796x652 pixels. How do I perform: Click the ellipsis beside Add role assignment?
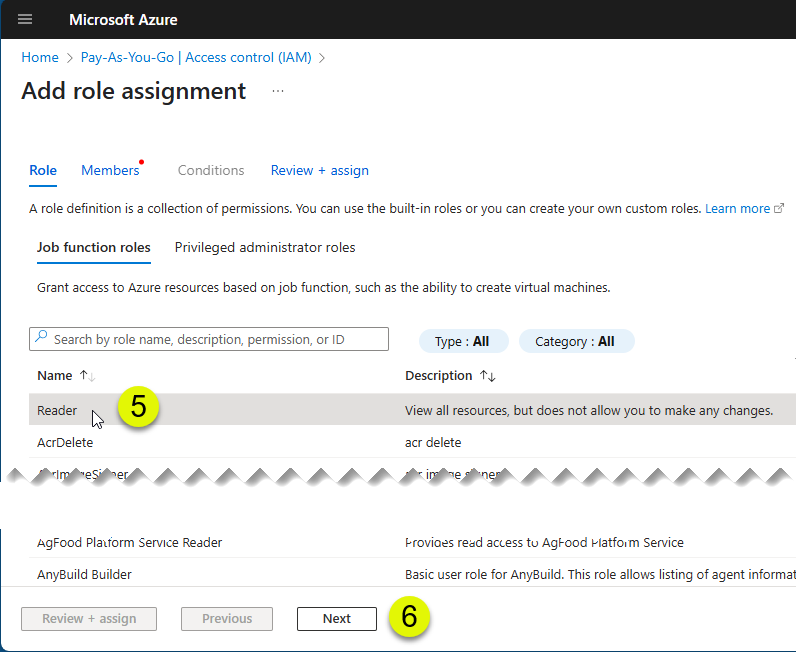(278, 91)
